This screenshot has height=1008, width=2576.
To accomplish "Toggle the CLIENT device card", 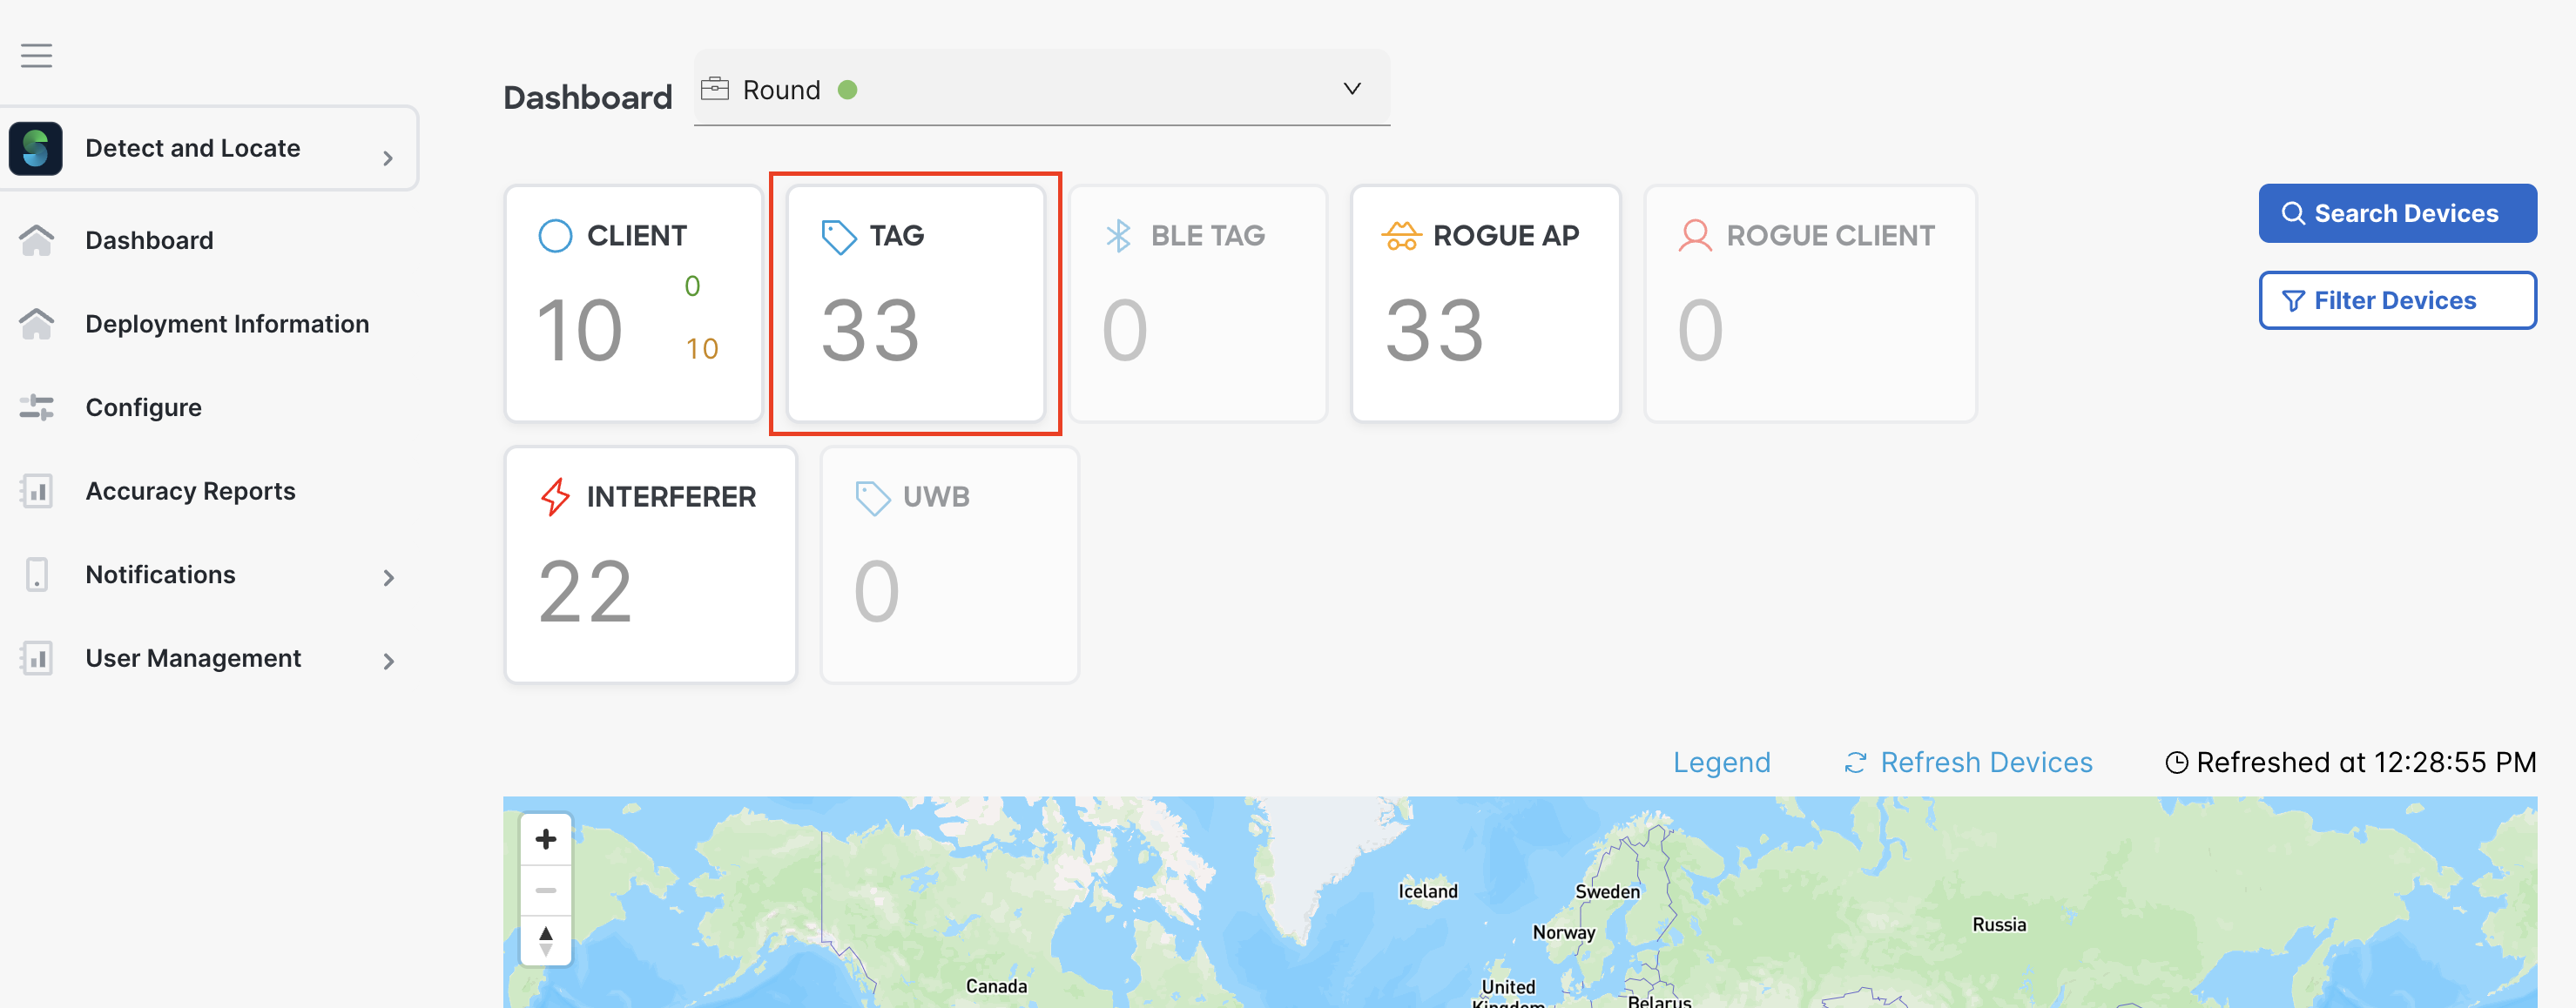I will pyautogui.click(x=634, y=304).
